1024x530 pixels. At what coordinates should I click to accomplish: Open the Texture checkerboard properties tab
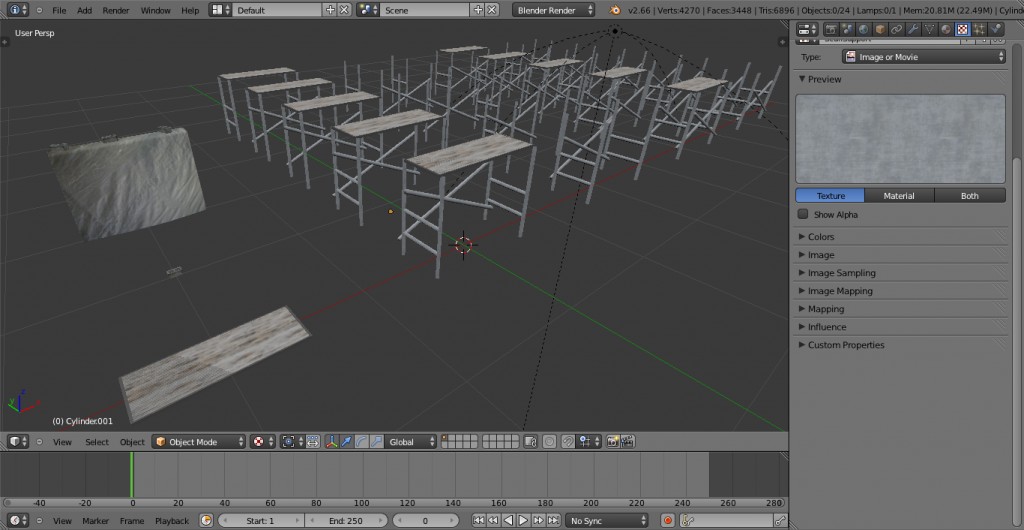[x=963, y=29]
